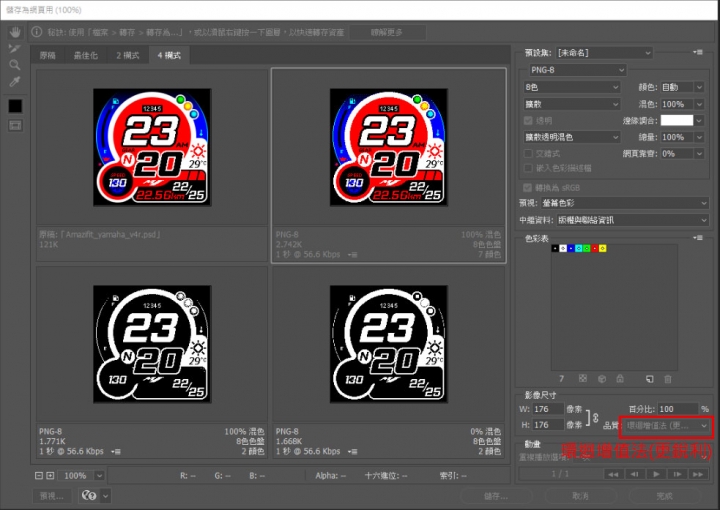Switch to the 2 欄式 tab

coord(128,56)
